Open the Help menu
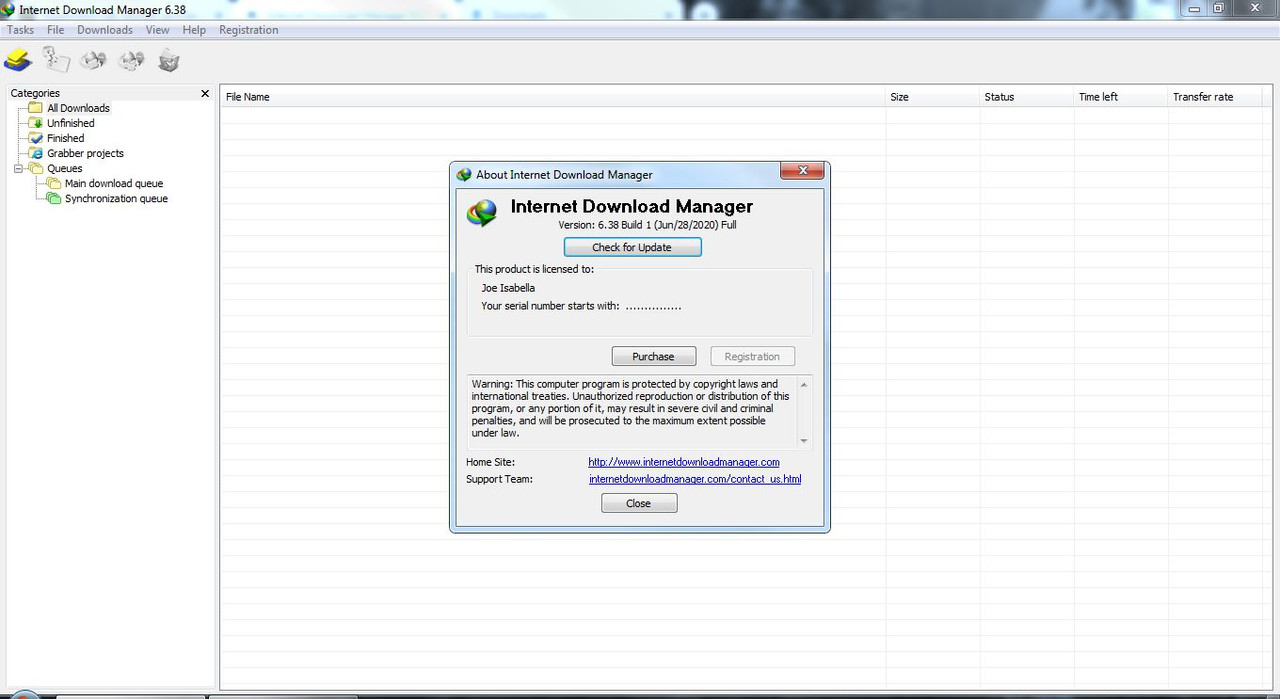The image size is (1280, 699). (x=194, y=30)
